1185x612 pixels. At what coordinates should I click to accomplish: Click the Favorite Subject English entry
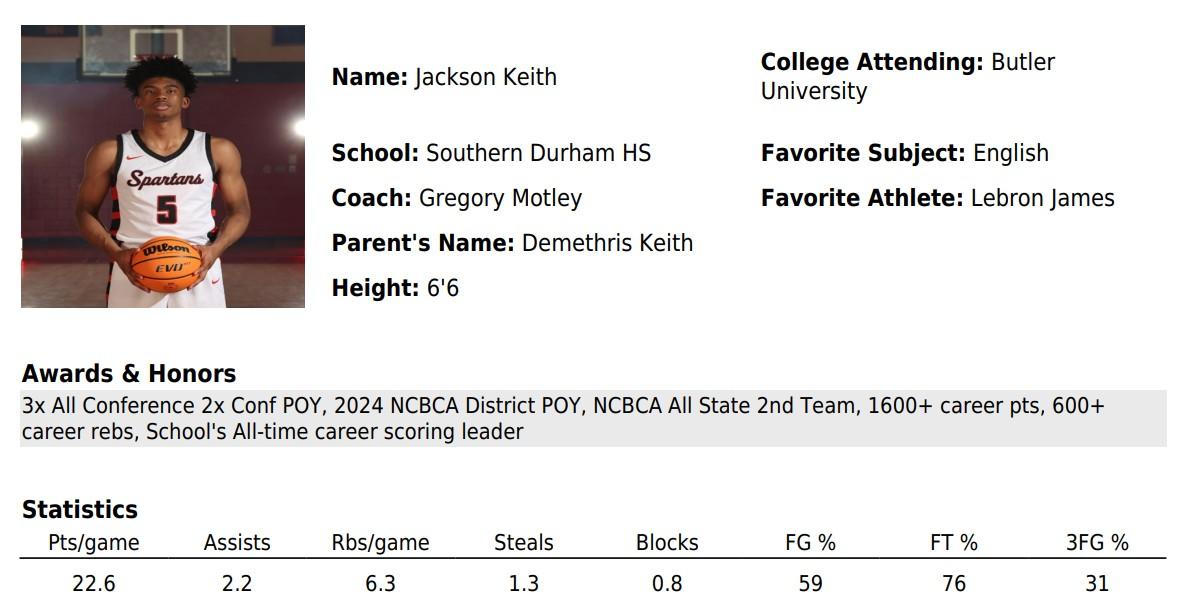(x=905, y=153)
